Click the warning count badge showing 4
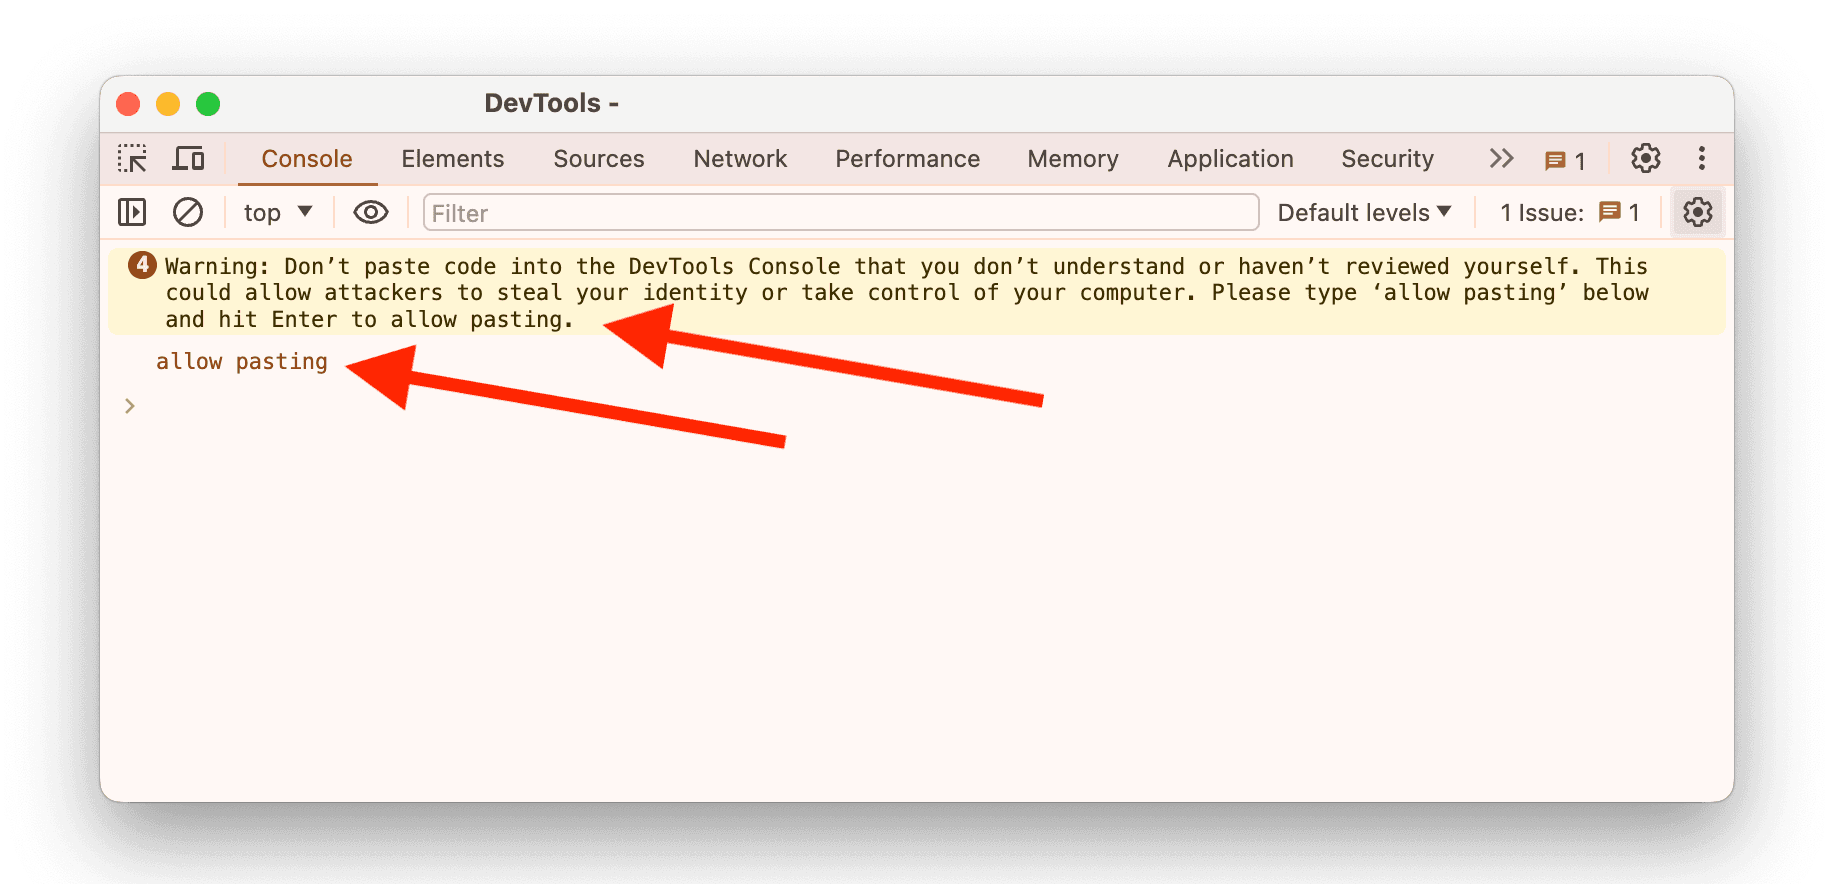Screen dimensions: 1825x884 click(142, 265)
